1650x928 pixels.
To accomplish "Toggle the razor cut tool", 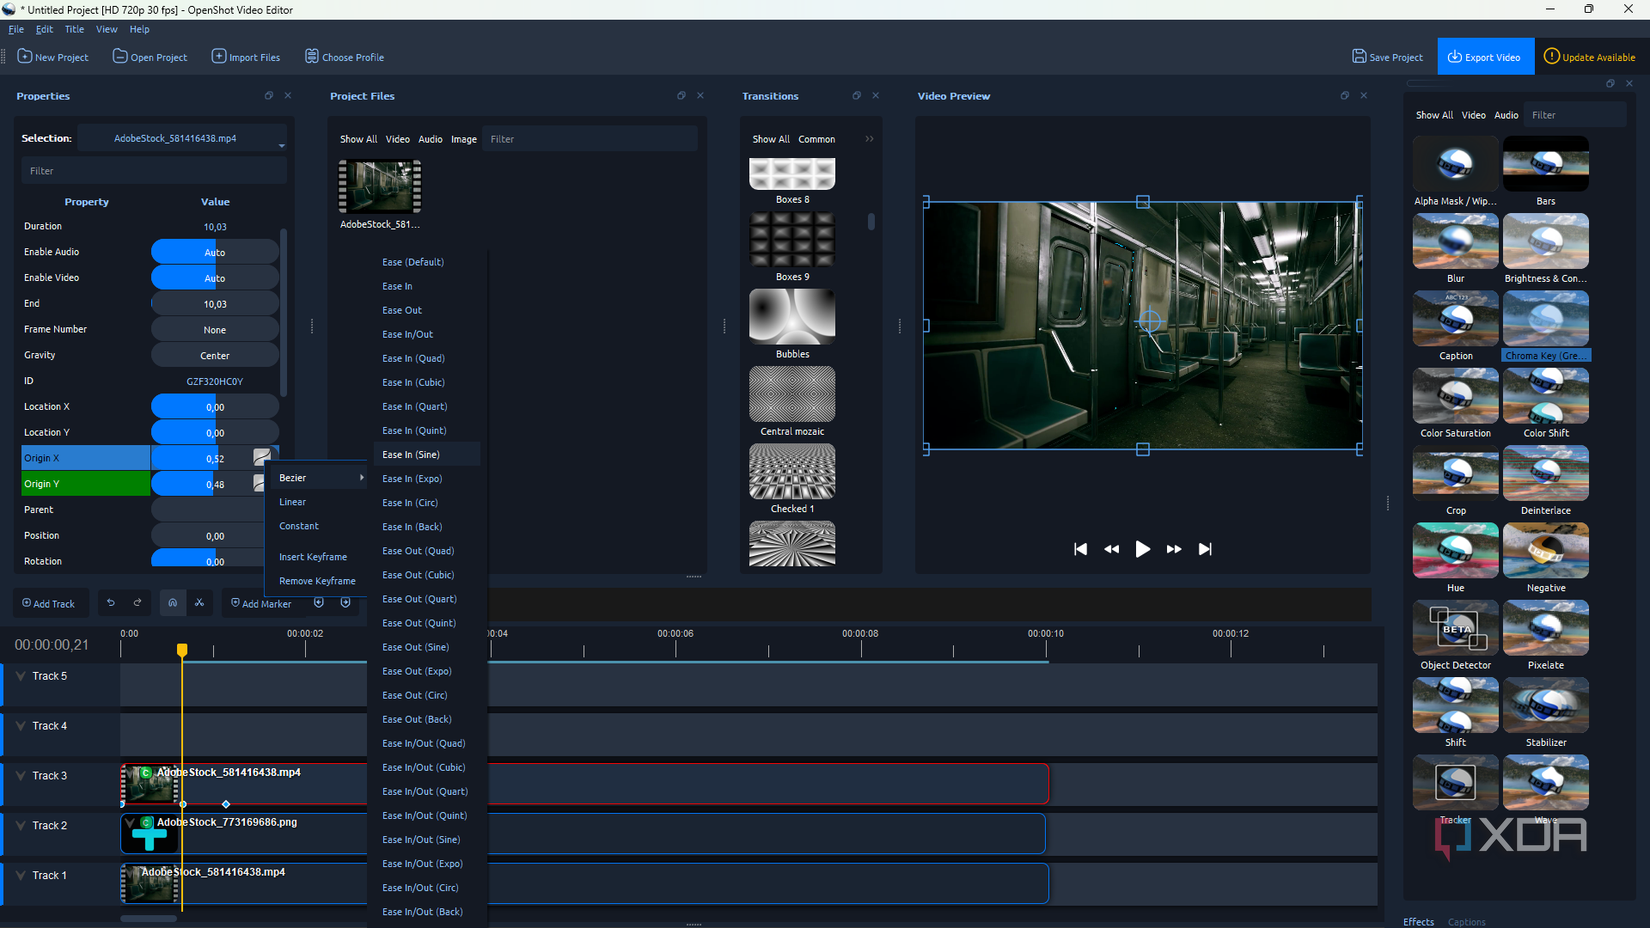I will point(199,603).
